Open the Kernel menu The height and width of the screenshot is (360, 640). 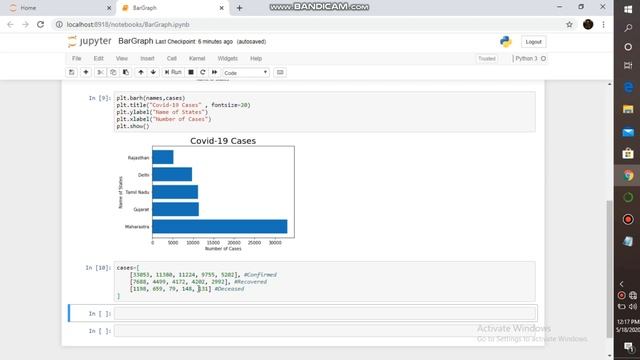click(x=197, y=58)
